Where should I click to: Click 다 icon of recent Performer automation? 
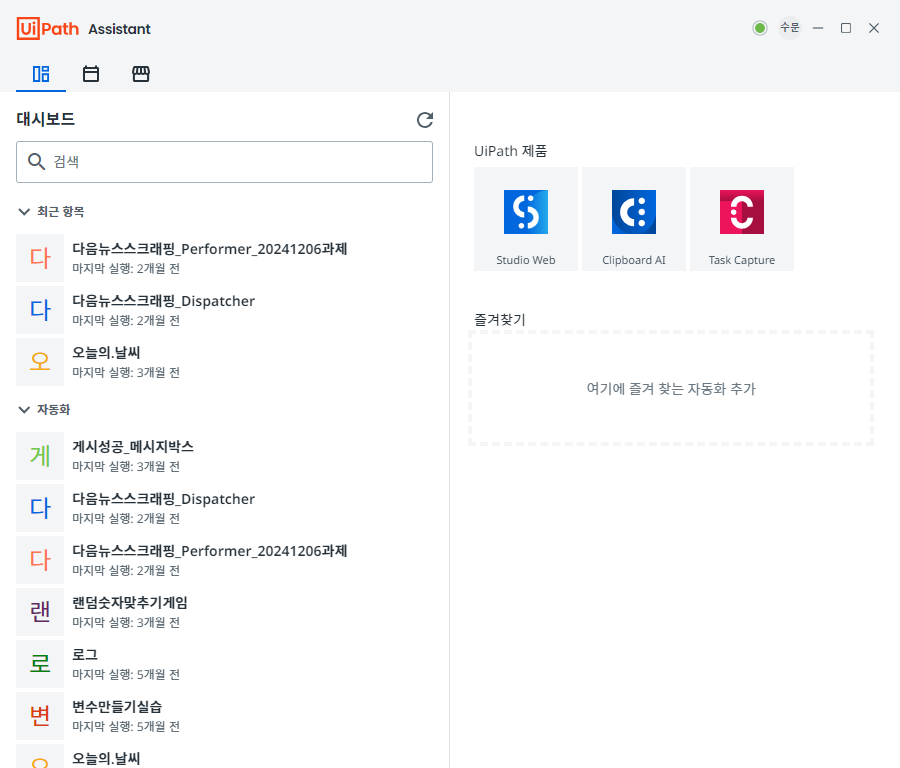pos(40,258)
